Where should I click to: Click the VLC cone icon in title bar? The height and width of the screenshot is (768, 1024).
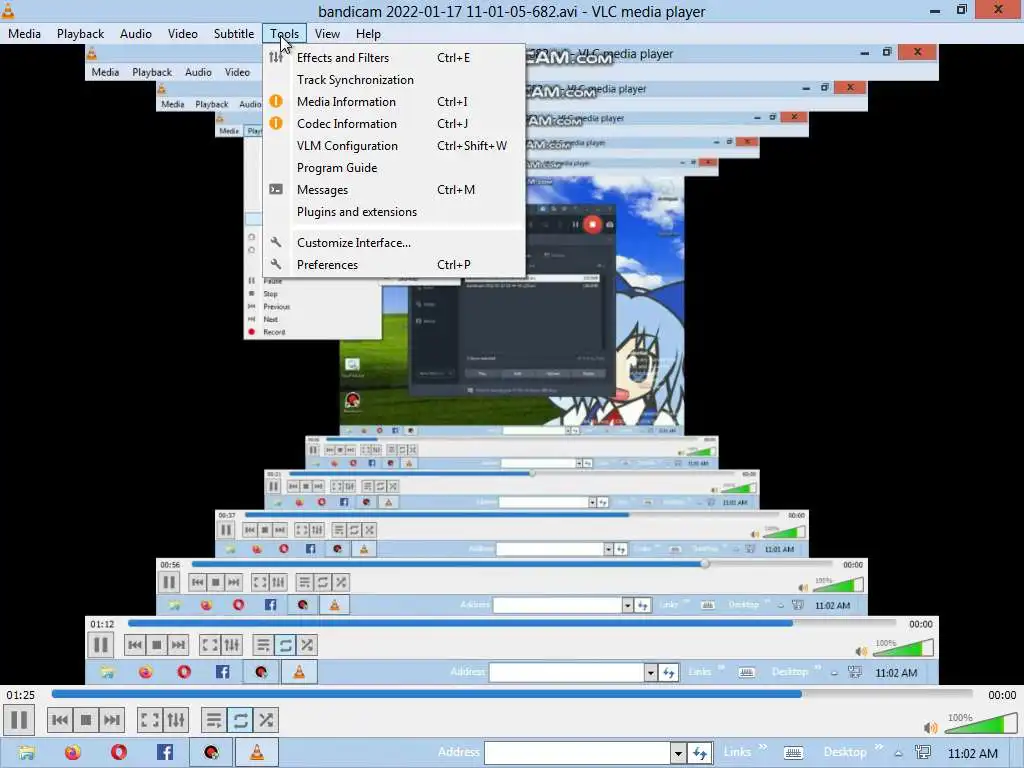click(8, 10)
